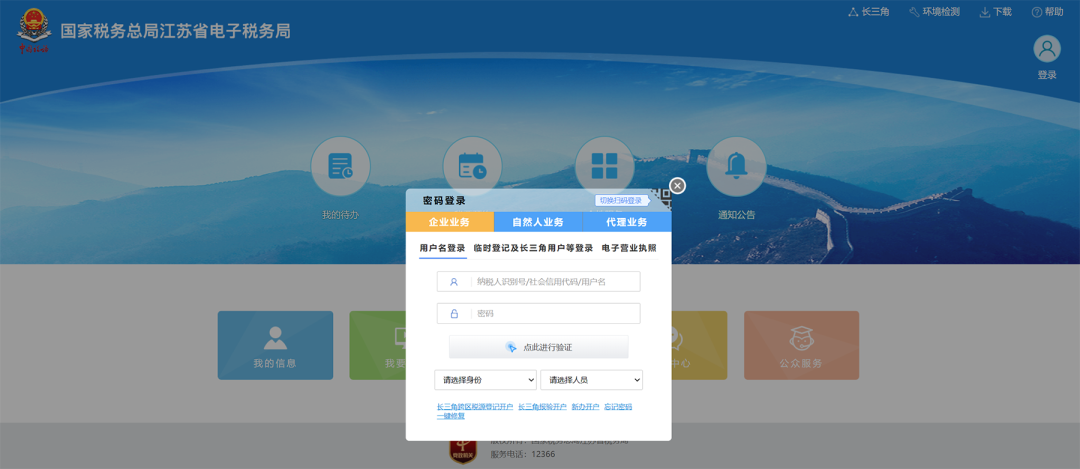Click the red footer shield badge
The height and width of the screenshot is (469, 1080).
click(462, 451)
